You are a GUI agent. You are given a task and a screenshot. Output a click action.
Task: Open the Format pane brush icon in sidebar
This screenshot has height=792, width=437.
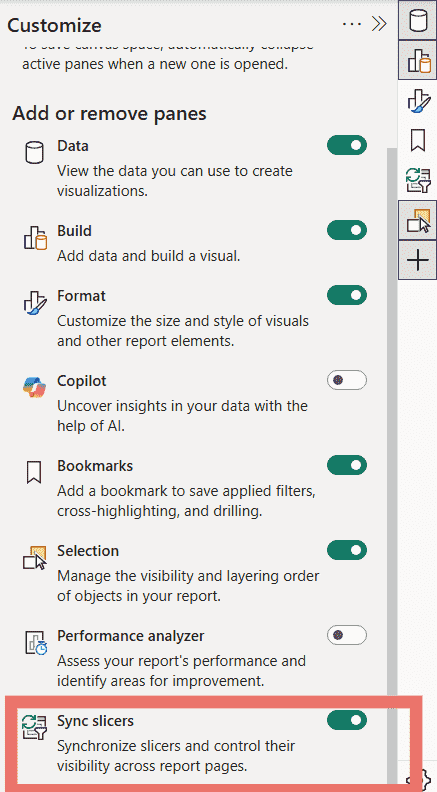pos(418,101)
